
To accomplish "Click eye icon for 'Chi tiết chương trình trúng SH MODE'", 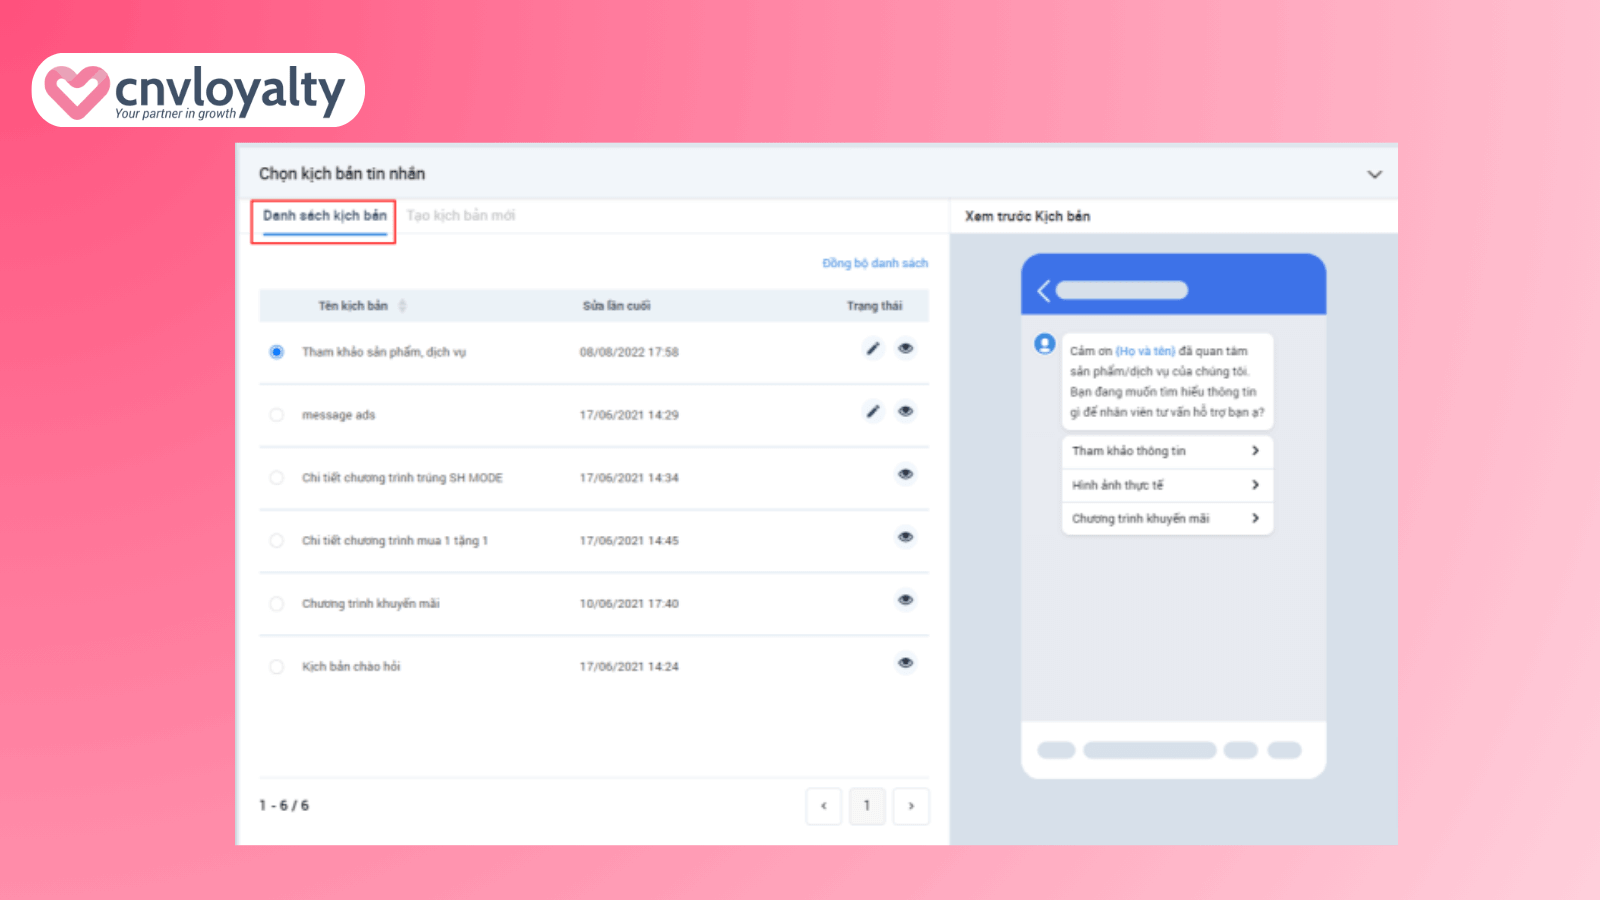I will point(905,475).
